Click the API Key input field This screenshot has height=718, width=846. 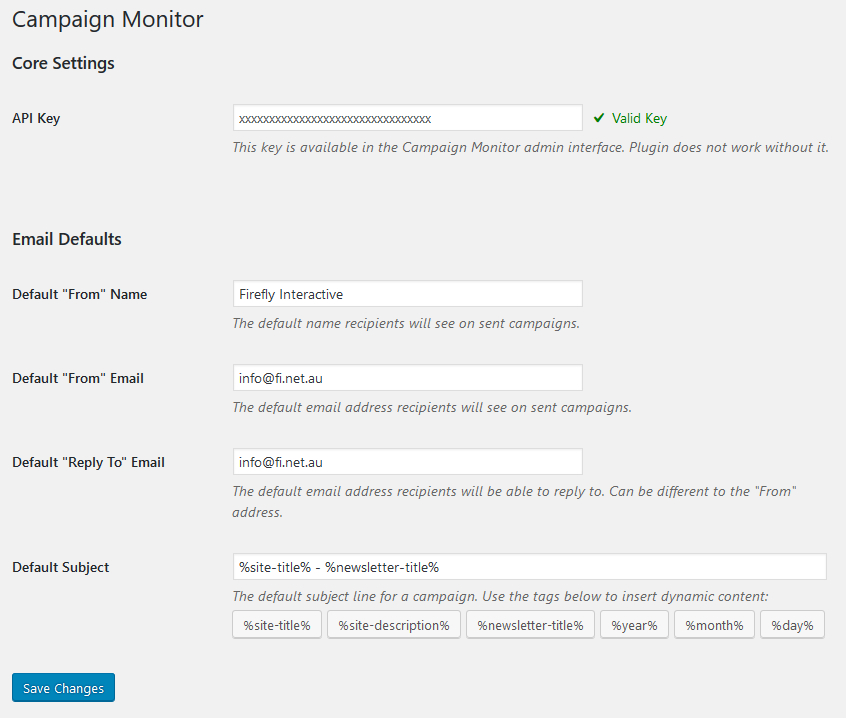click(408, 118)
